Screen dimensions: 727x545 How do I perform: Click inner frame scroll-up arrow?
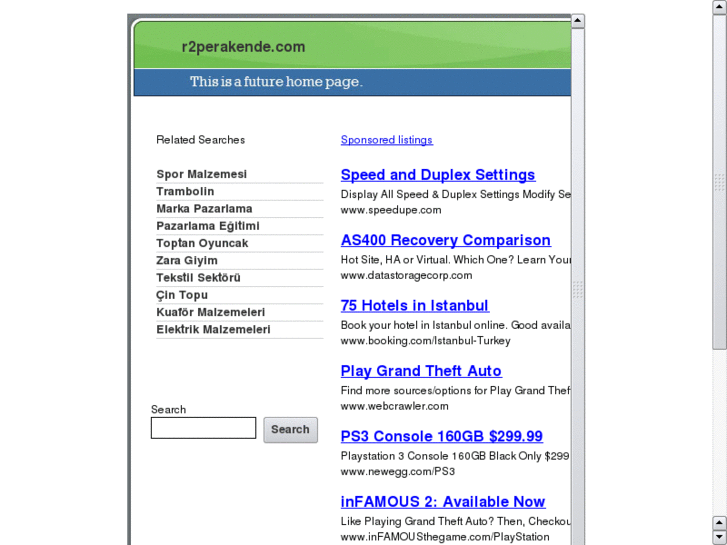click(x=578, y=21)
